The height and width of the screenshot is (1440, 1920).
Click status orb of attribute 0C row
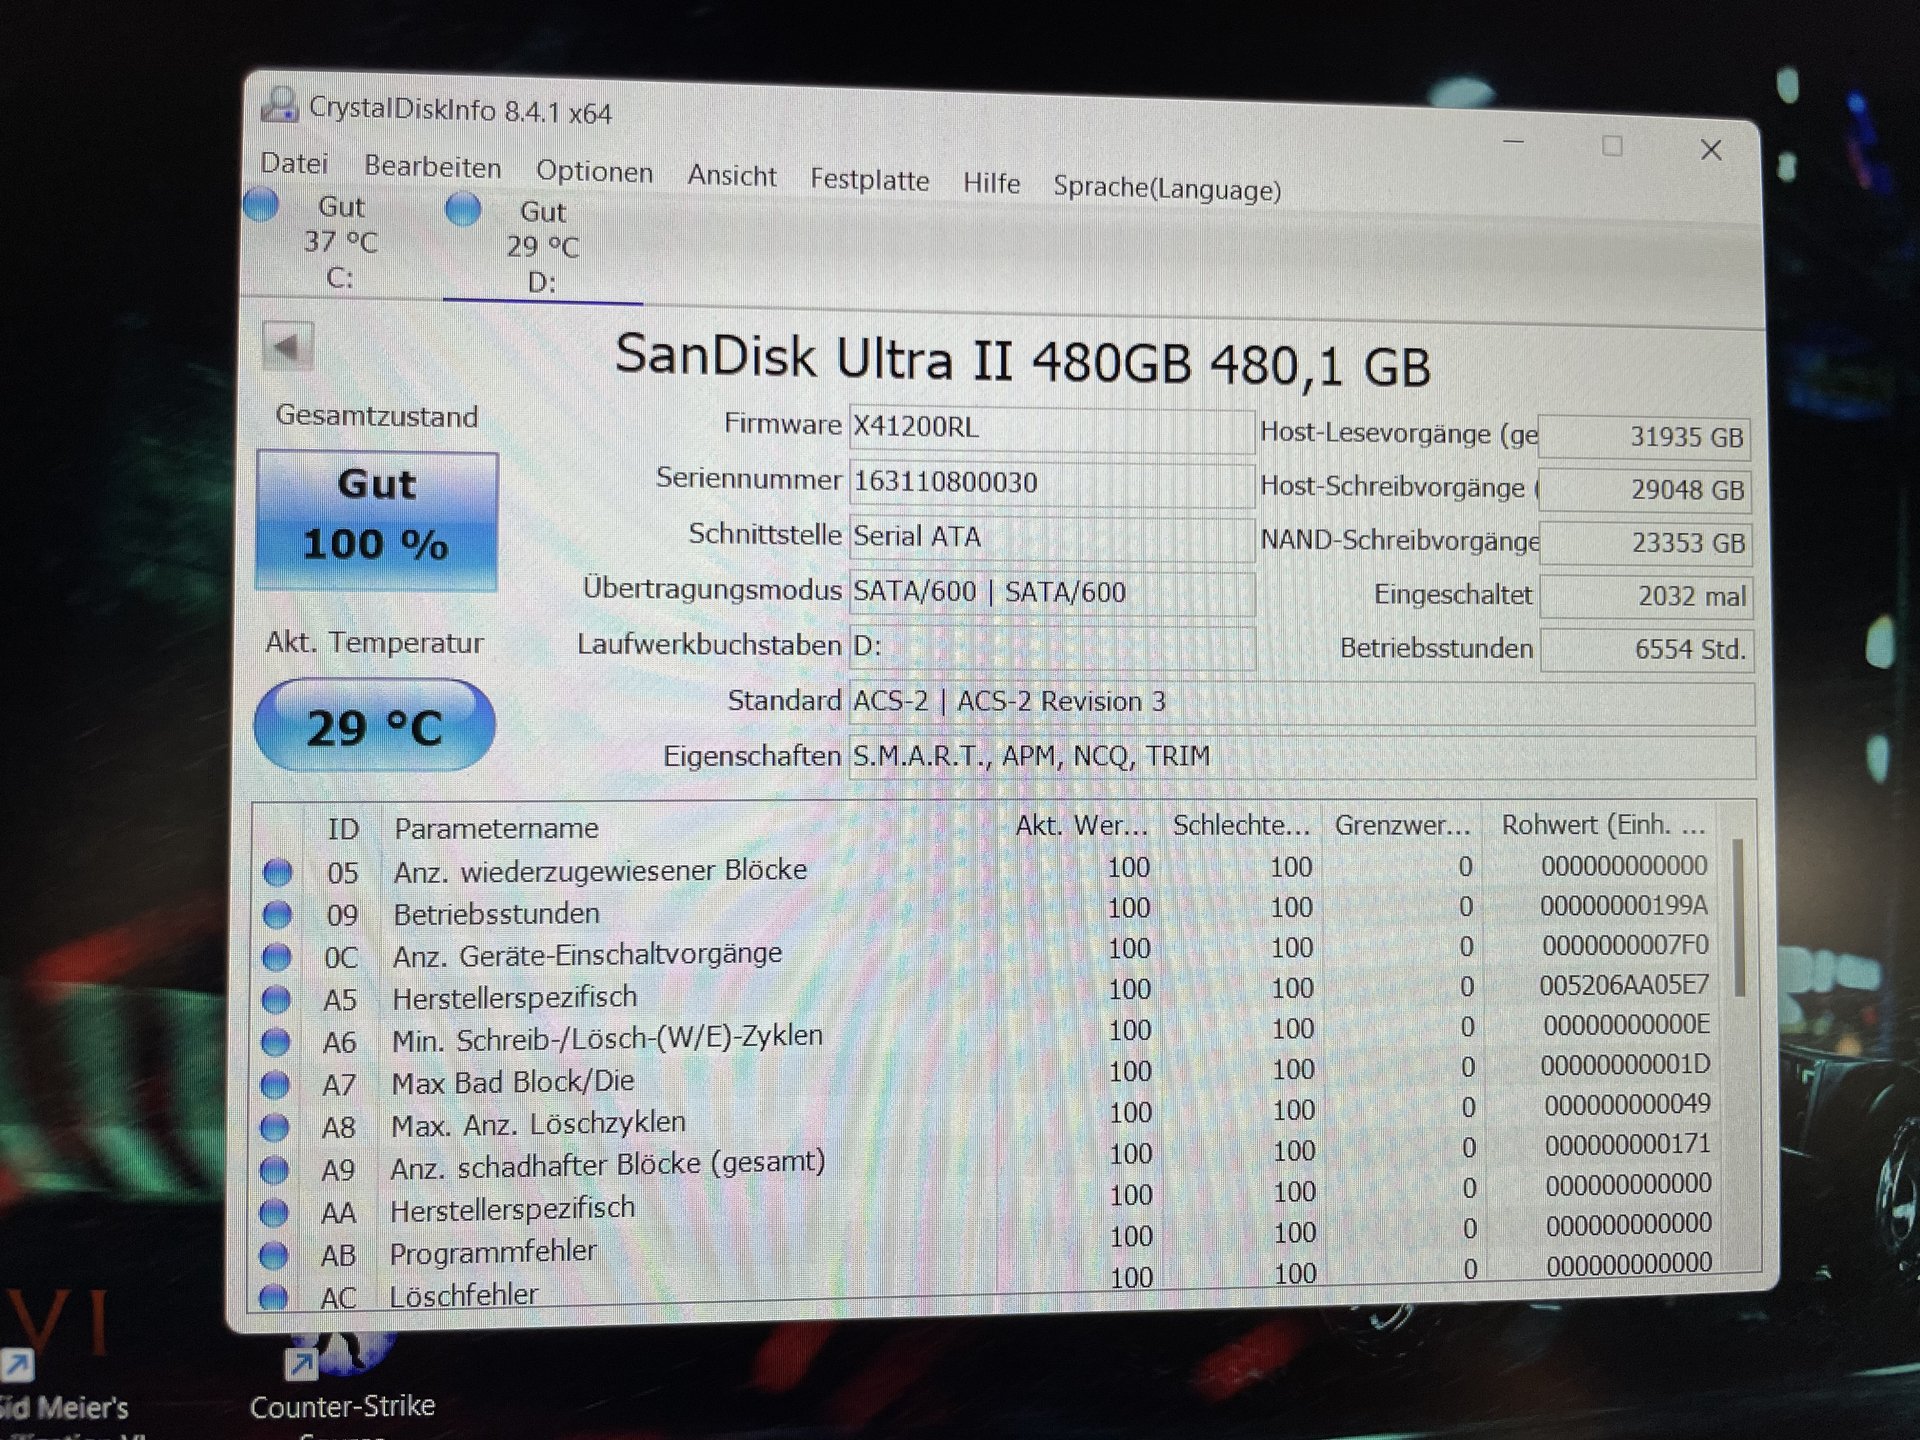pos(276,957)
